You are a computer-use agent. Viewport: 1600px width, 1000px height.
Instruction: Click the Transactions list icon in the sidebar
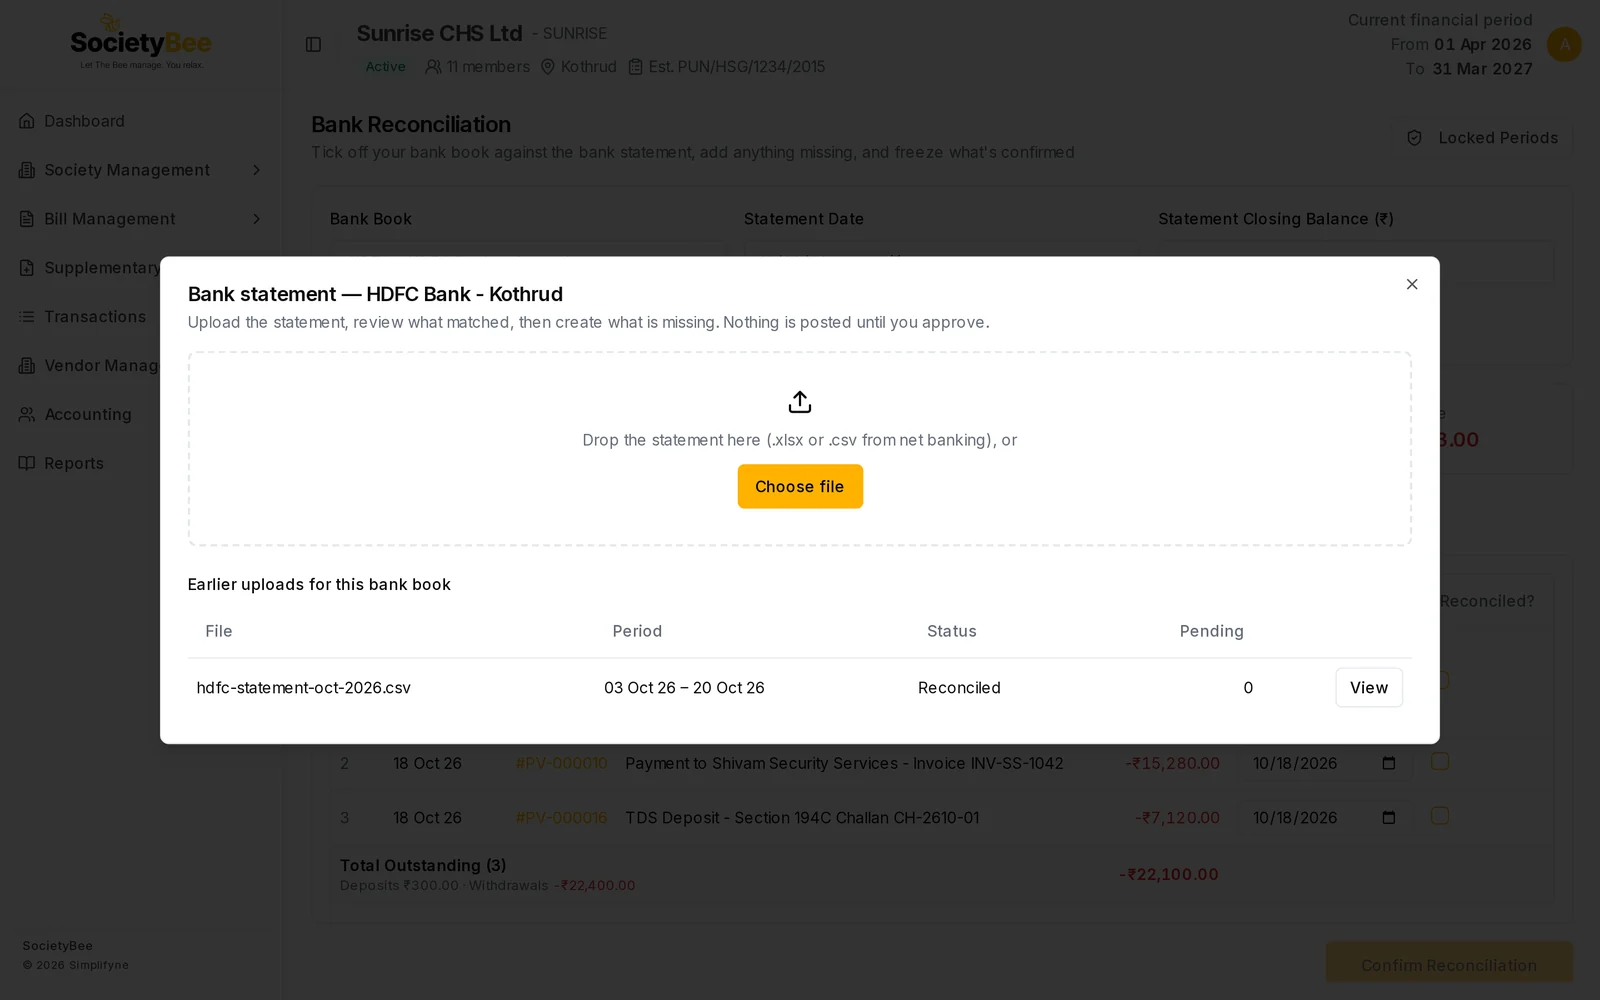point(27,317)
